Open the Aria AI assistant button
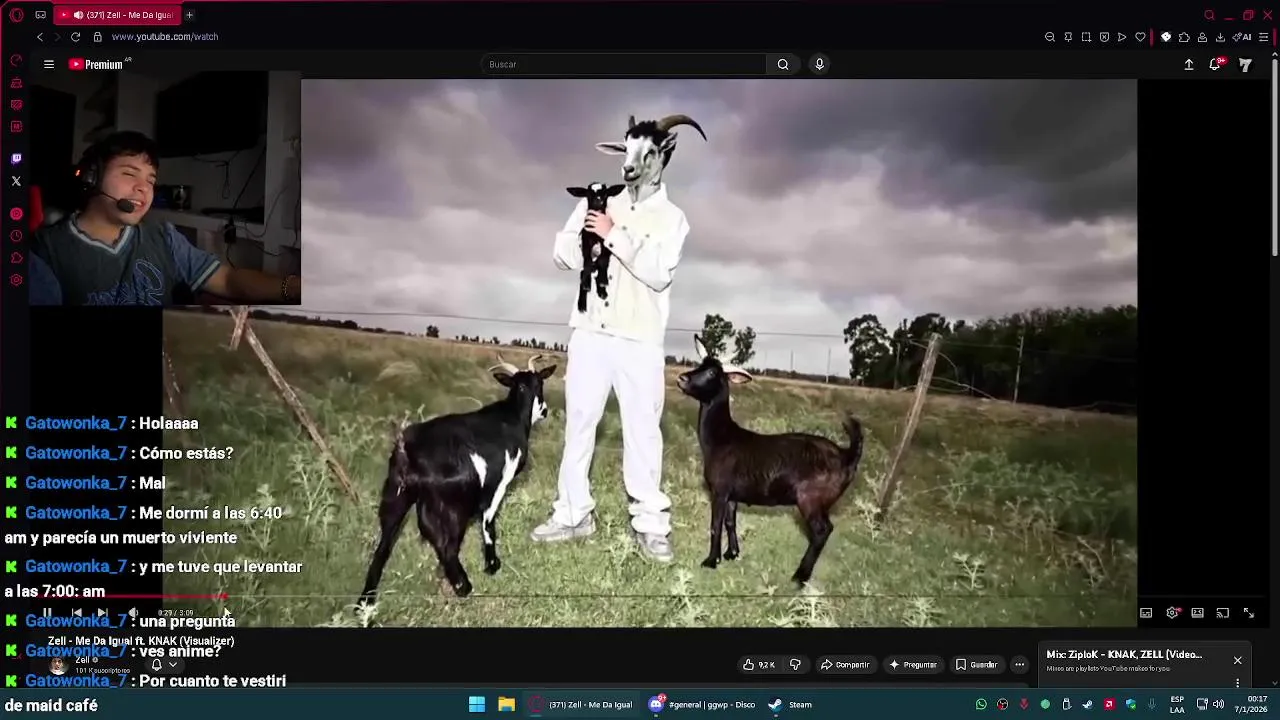 coord(1243,37)
